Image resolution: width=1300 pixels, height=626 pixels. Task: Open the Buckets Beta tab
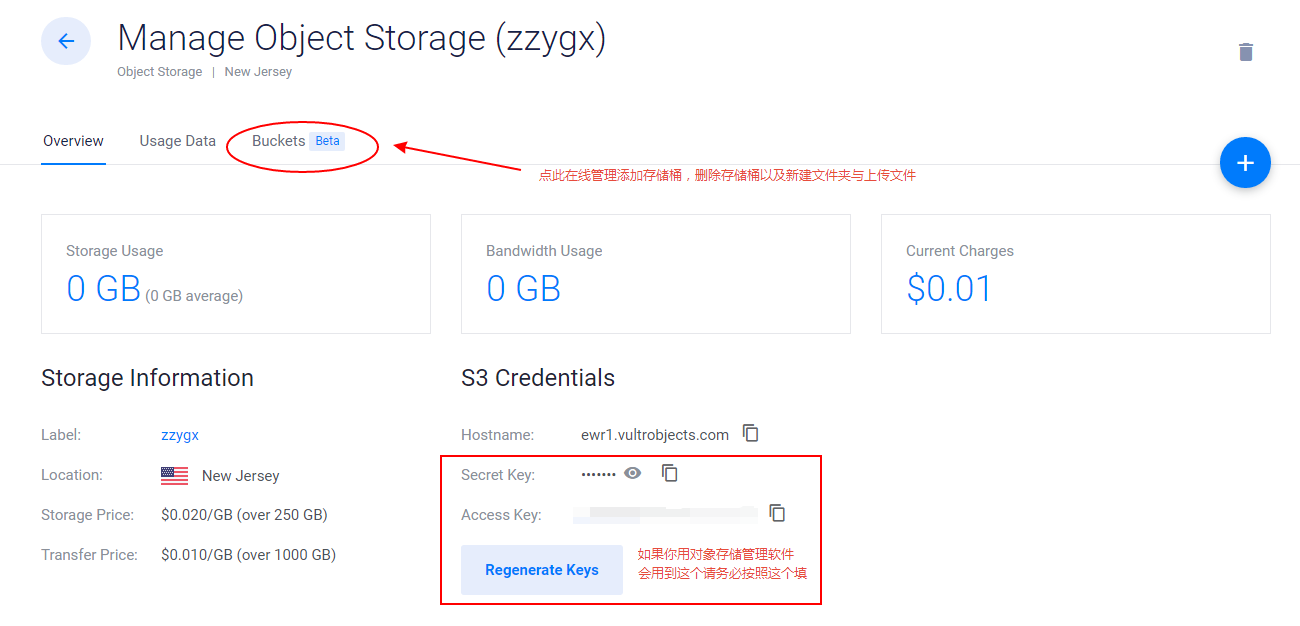tap(298, 141)
